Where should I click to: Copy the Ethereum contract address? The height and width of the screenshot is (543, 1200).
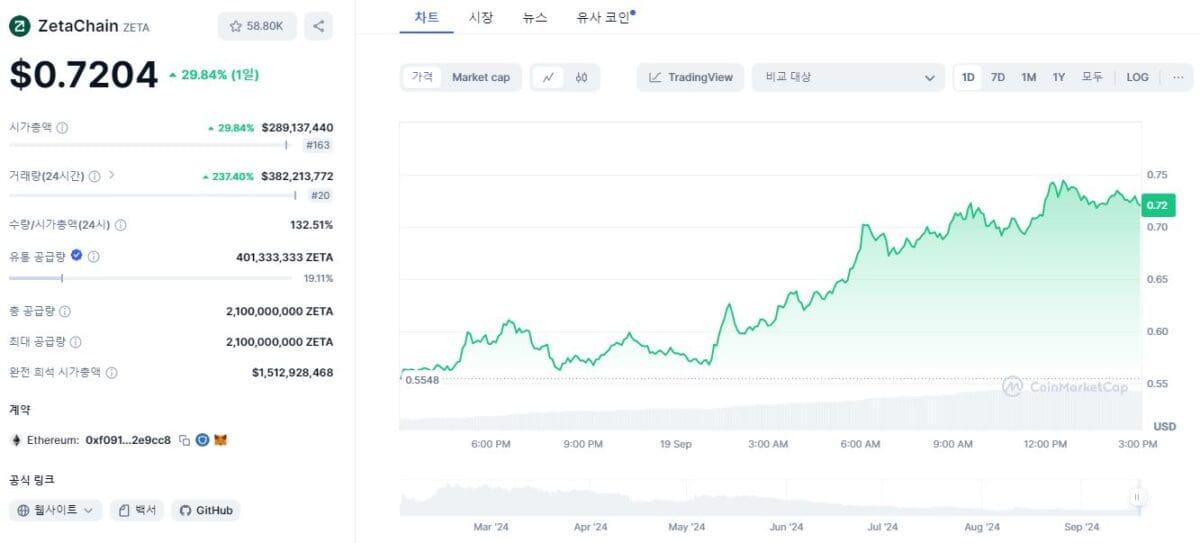(184, 440)
